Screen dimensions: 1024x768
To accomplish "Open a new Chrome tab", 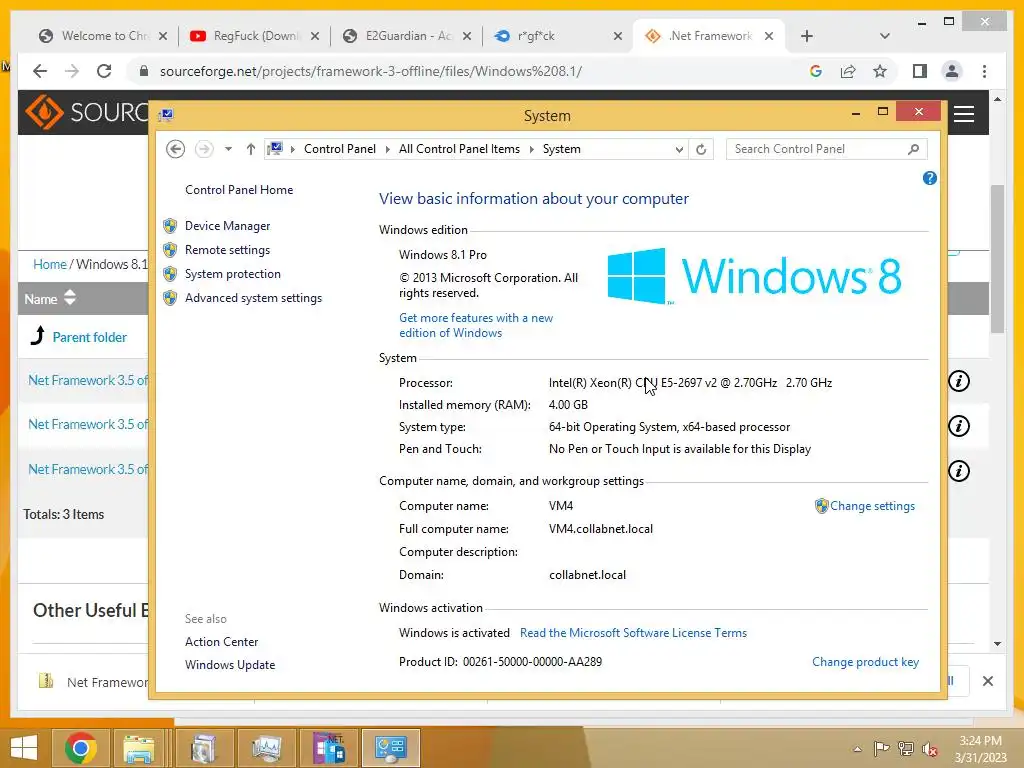I will click(807, 36).
